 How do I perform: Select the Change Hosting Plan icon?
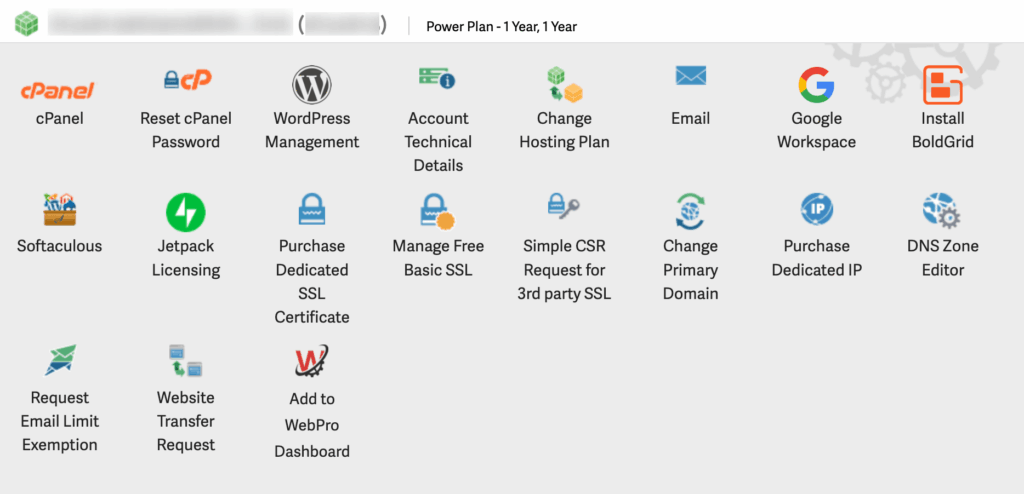564,85
